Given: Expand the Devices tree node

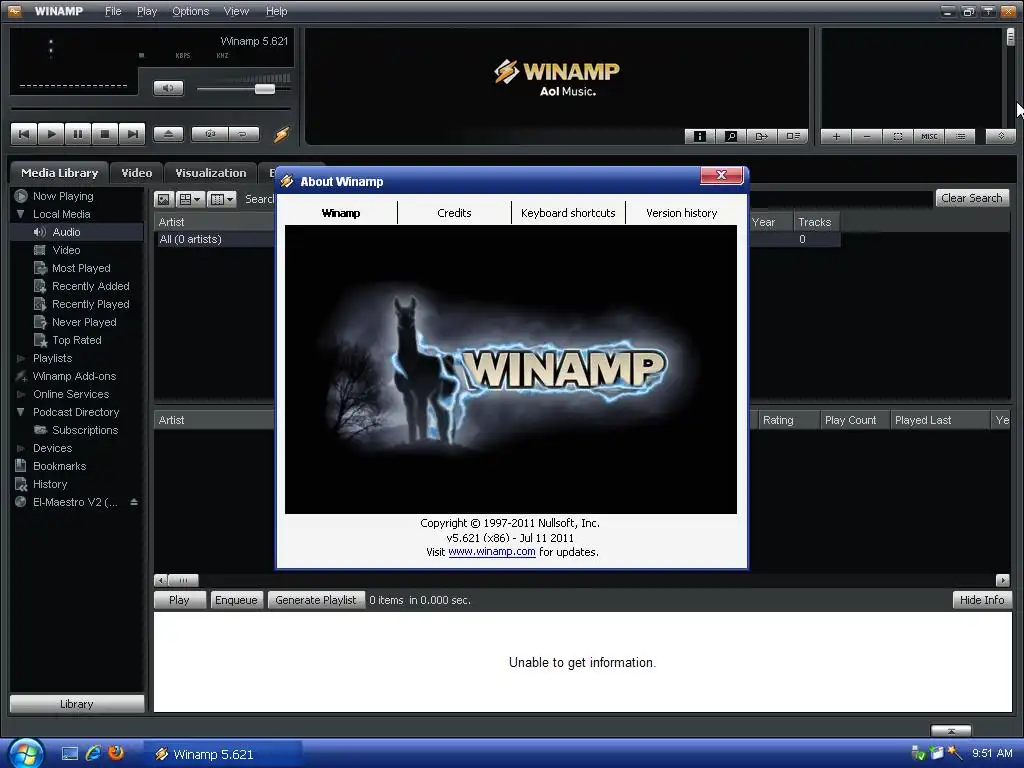Looking at the screenshot, I should 20,449.
